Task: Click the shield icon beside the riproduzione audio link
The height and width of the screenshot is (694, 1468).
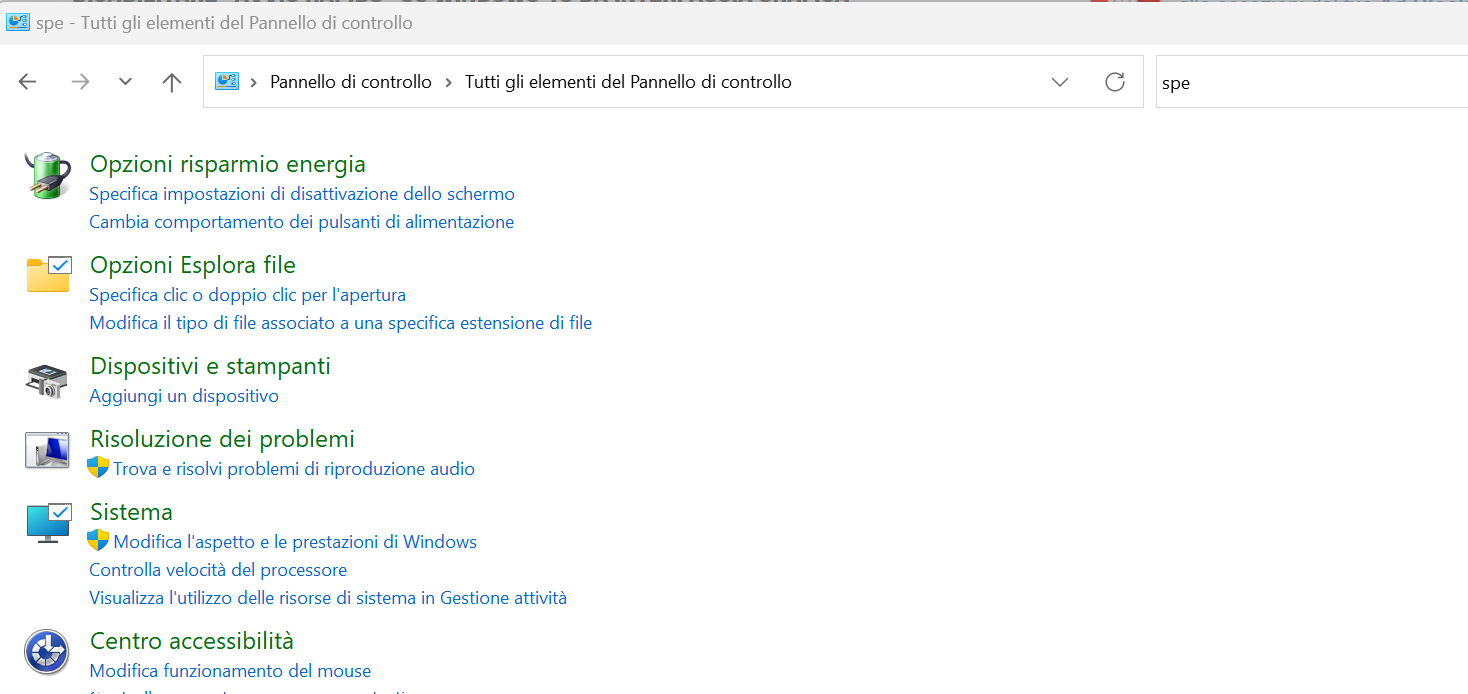Action: coord(98,467)
